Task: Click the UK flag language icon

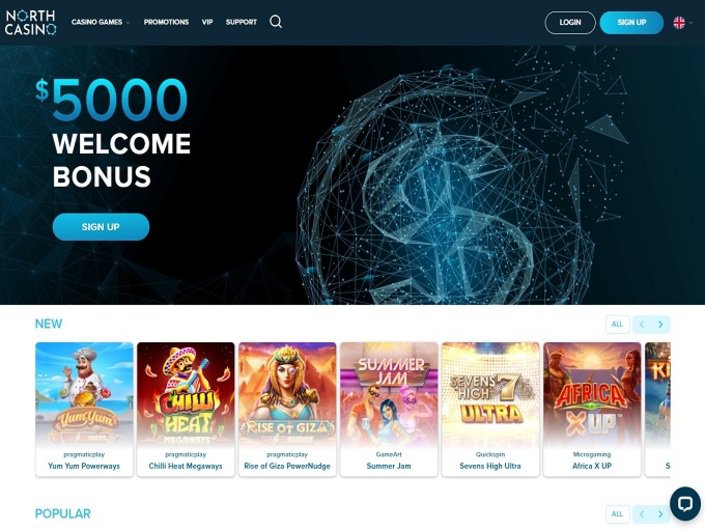Action: click(x=679, y=22)
